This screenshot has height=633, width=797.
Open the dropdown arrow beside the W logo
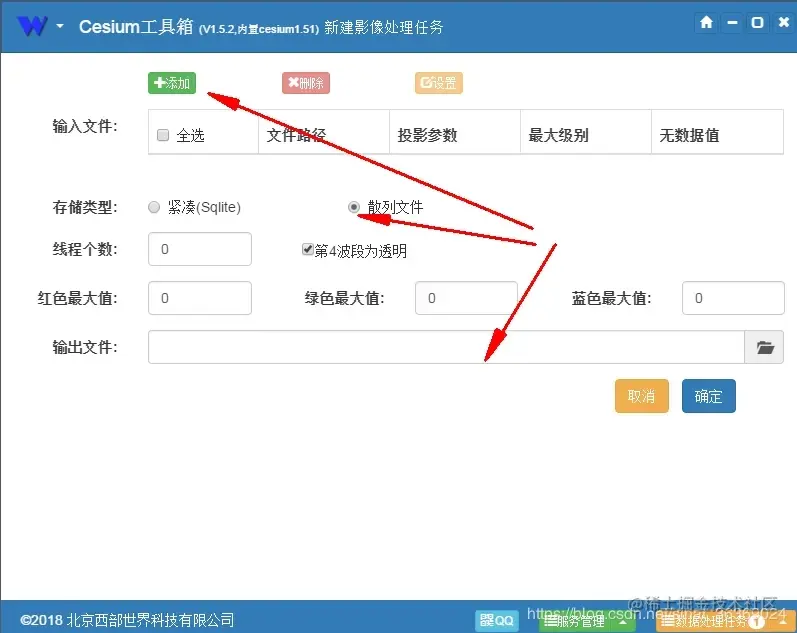60,26
